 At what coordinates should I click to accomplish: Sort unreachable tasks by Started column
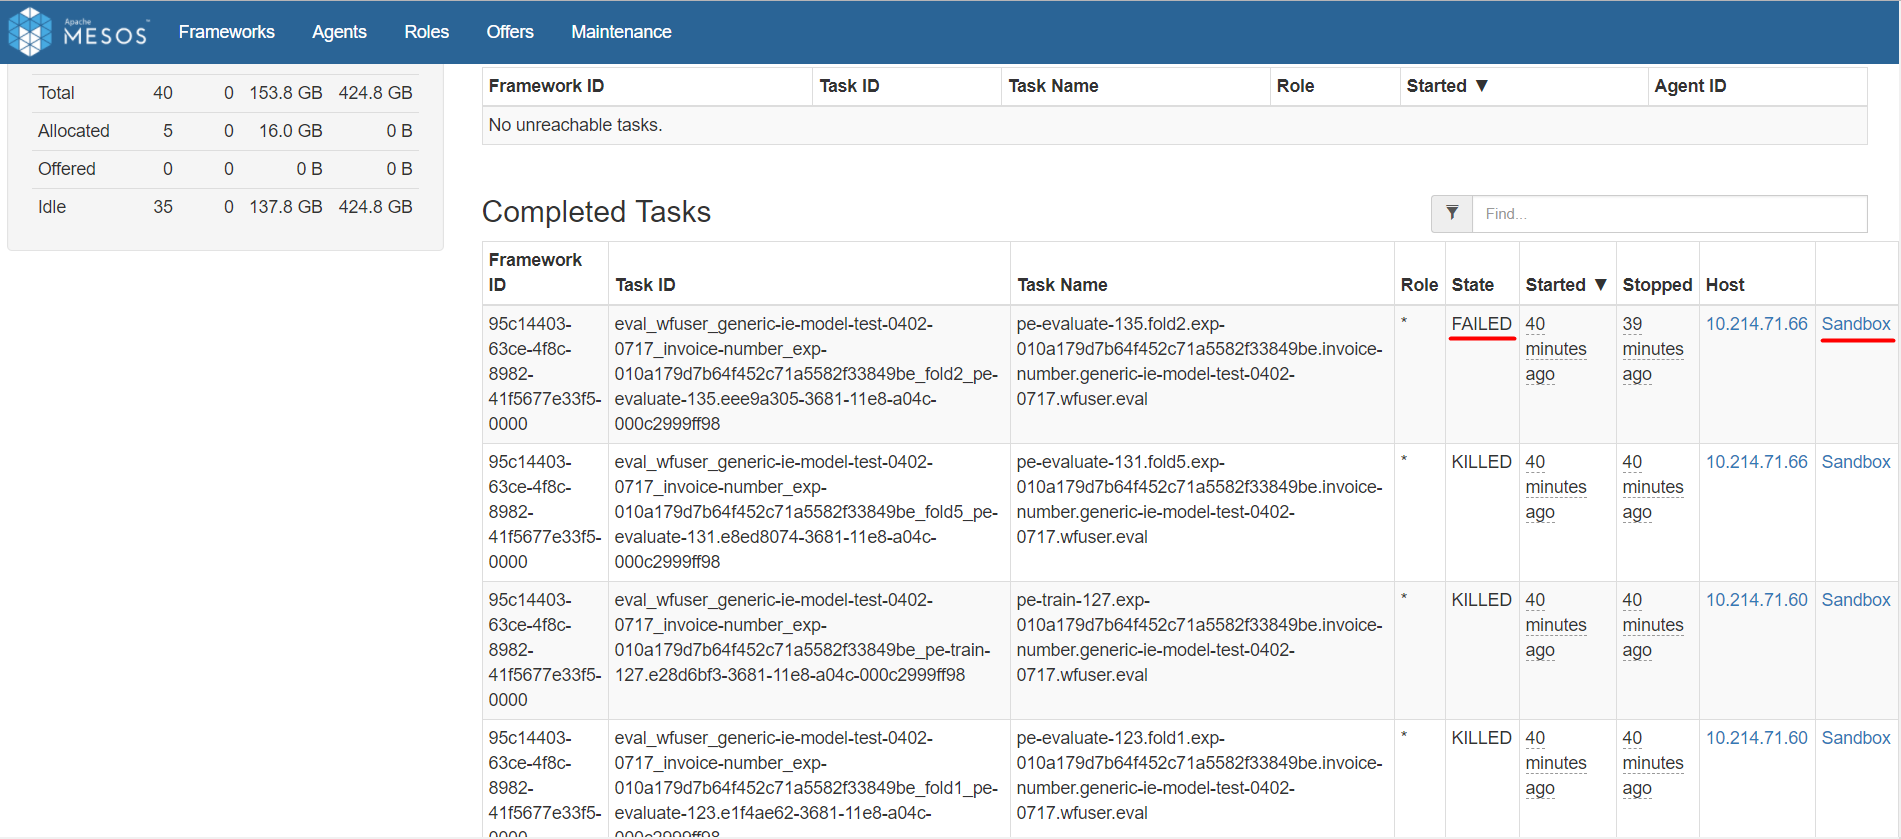coord(1447,86)
